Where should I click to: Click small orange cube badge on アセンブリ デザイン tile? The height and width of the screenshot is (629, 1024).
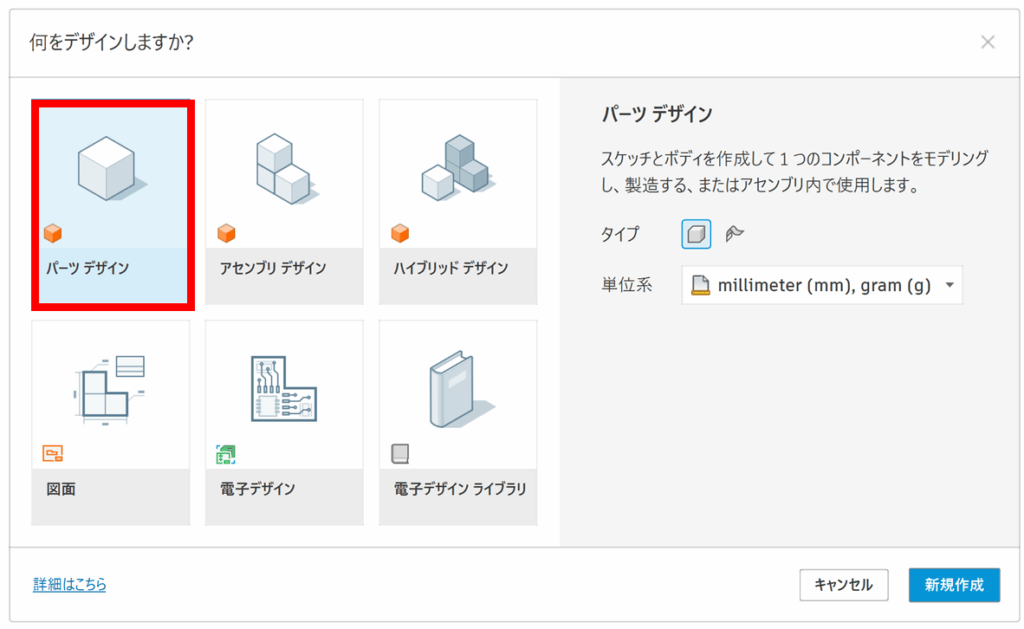(x=226, y=234)
